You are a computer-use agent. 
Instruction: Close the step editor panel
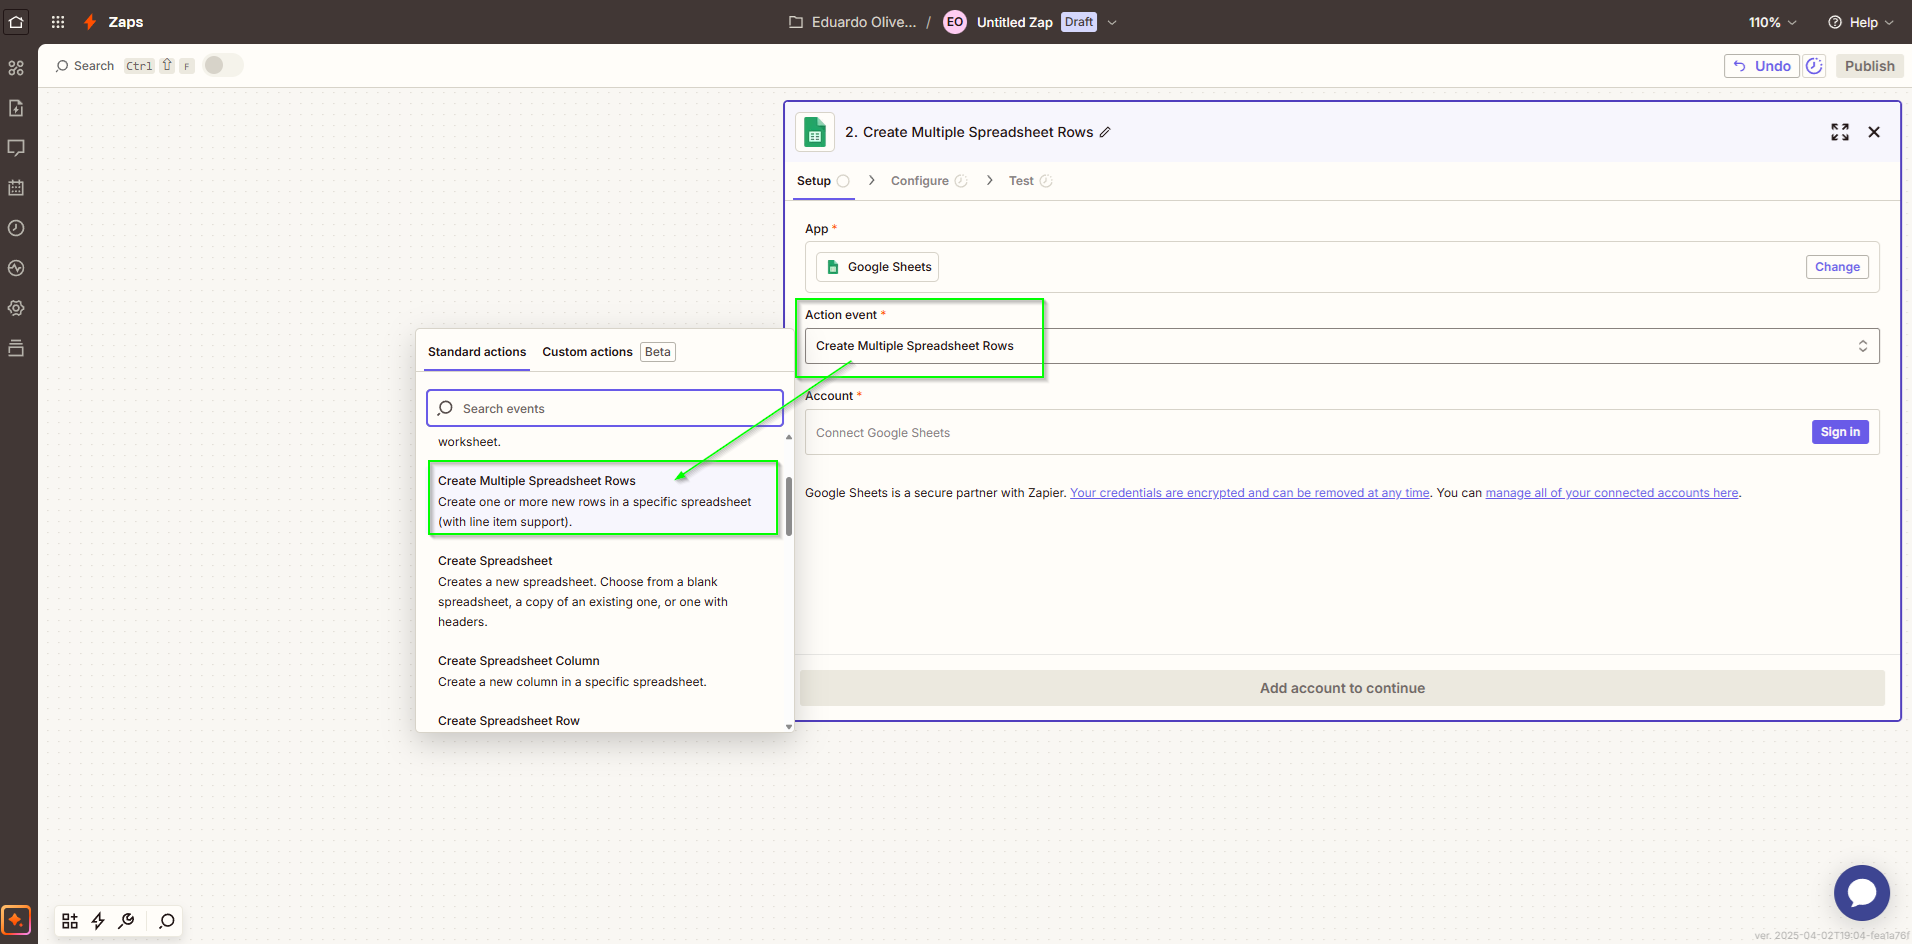coord(1874,132)
